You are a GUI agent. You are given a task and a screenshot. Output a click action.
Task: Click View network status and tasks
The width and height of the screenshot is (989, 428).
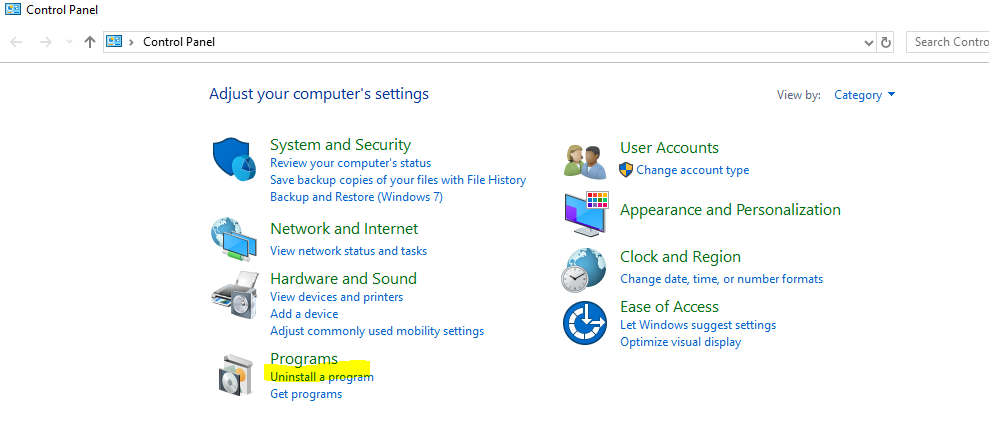(x=349, y=251)
